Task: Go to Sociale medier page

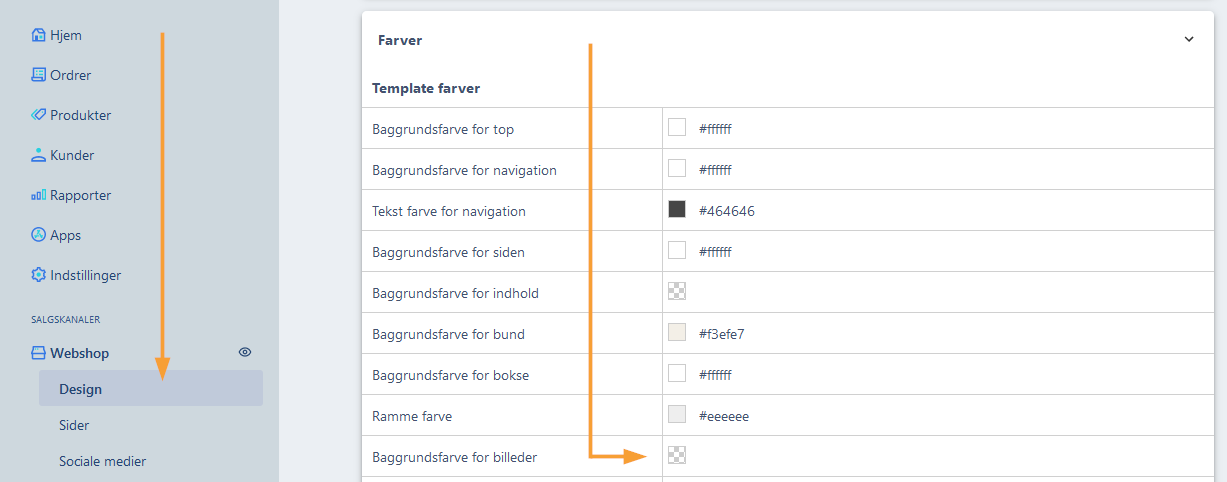Action: [103, 461]
